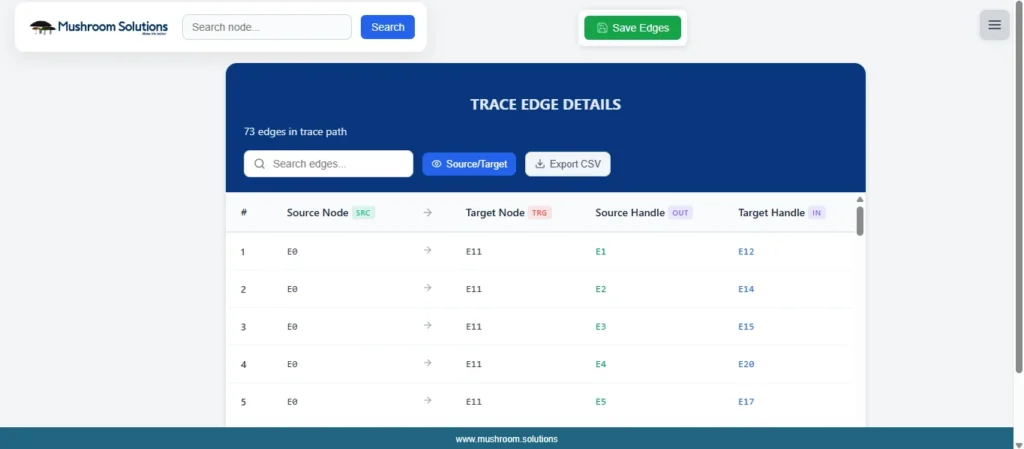
Task: Export edges using Export CSV button
Action: pyautogui.click(x=567, y=164)
